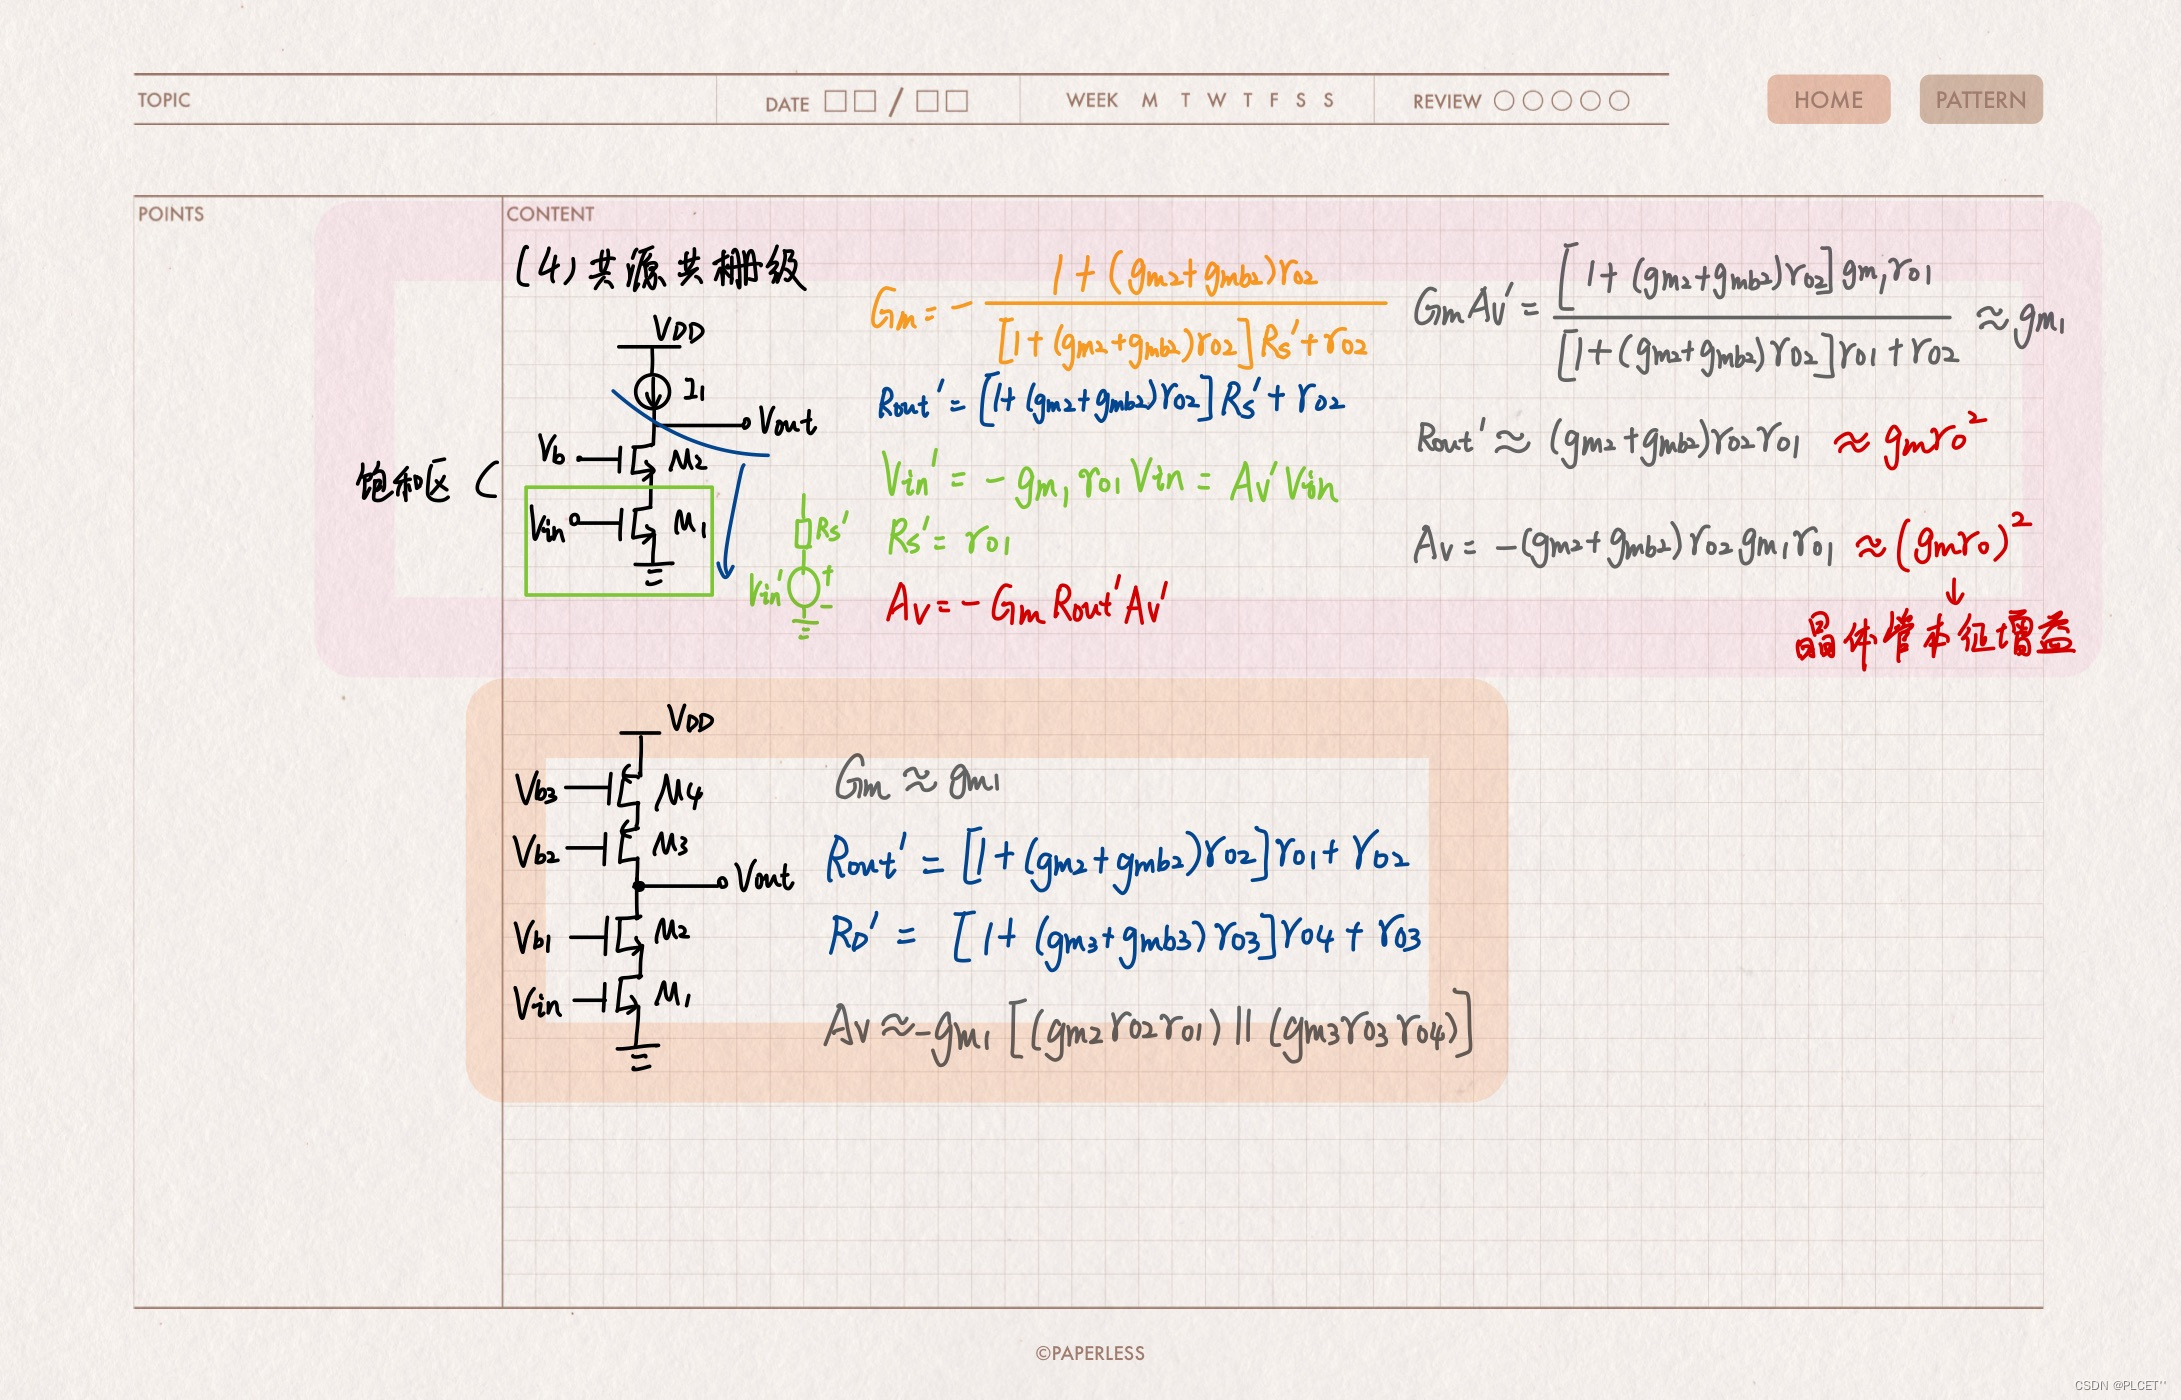Select F for Friday in WEEK
This screenshot has height=1400, width=2181.
pos(1274,100)
